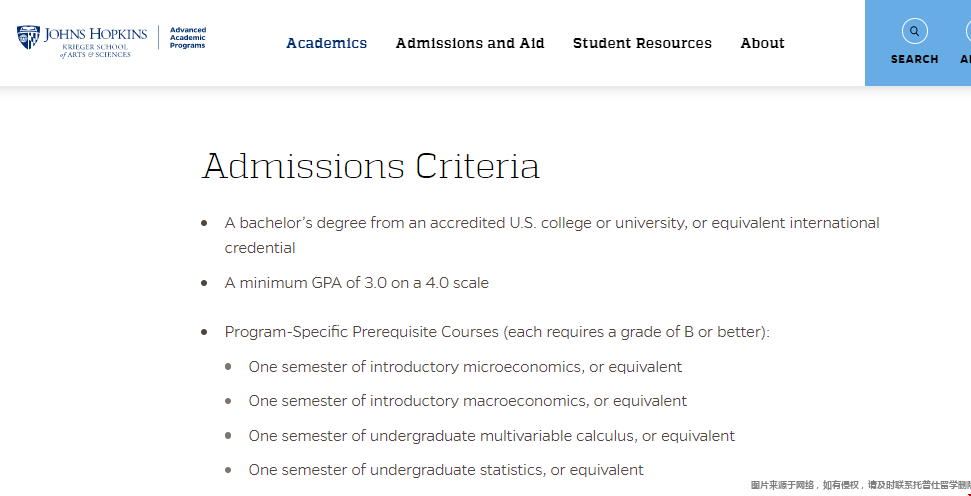
Task: Click the cut-off circular icon right of Search
Action: (966, 31)
